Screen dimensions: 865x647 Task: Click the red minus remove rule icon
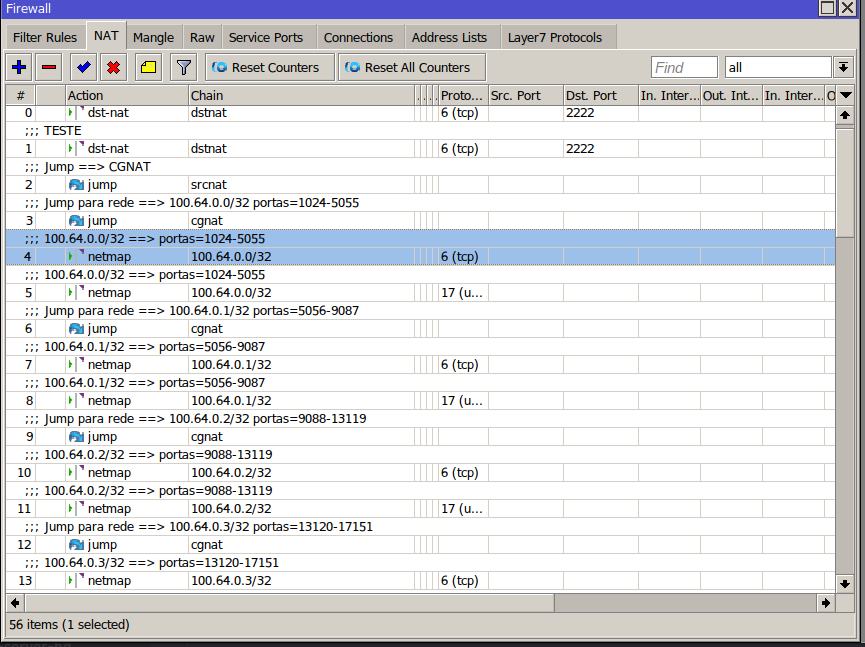click(49, 67)
